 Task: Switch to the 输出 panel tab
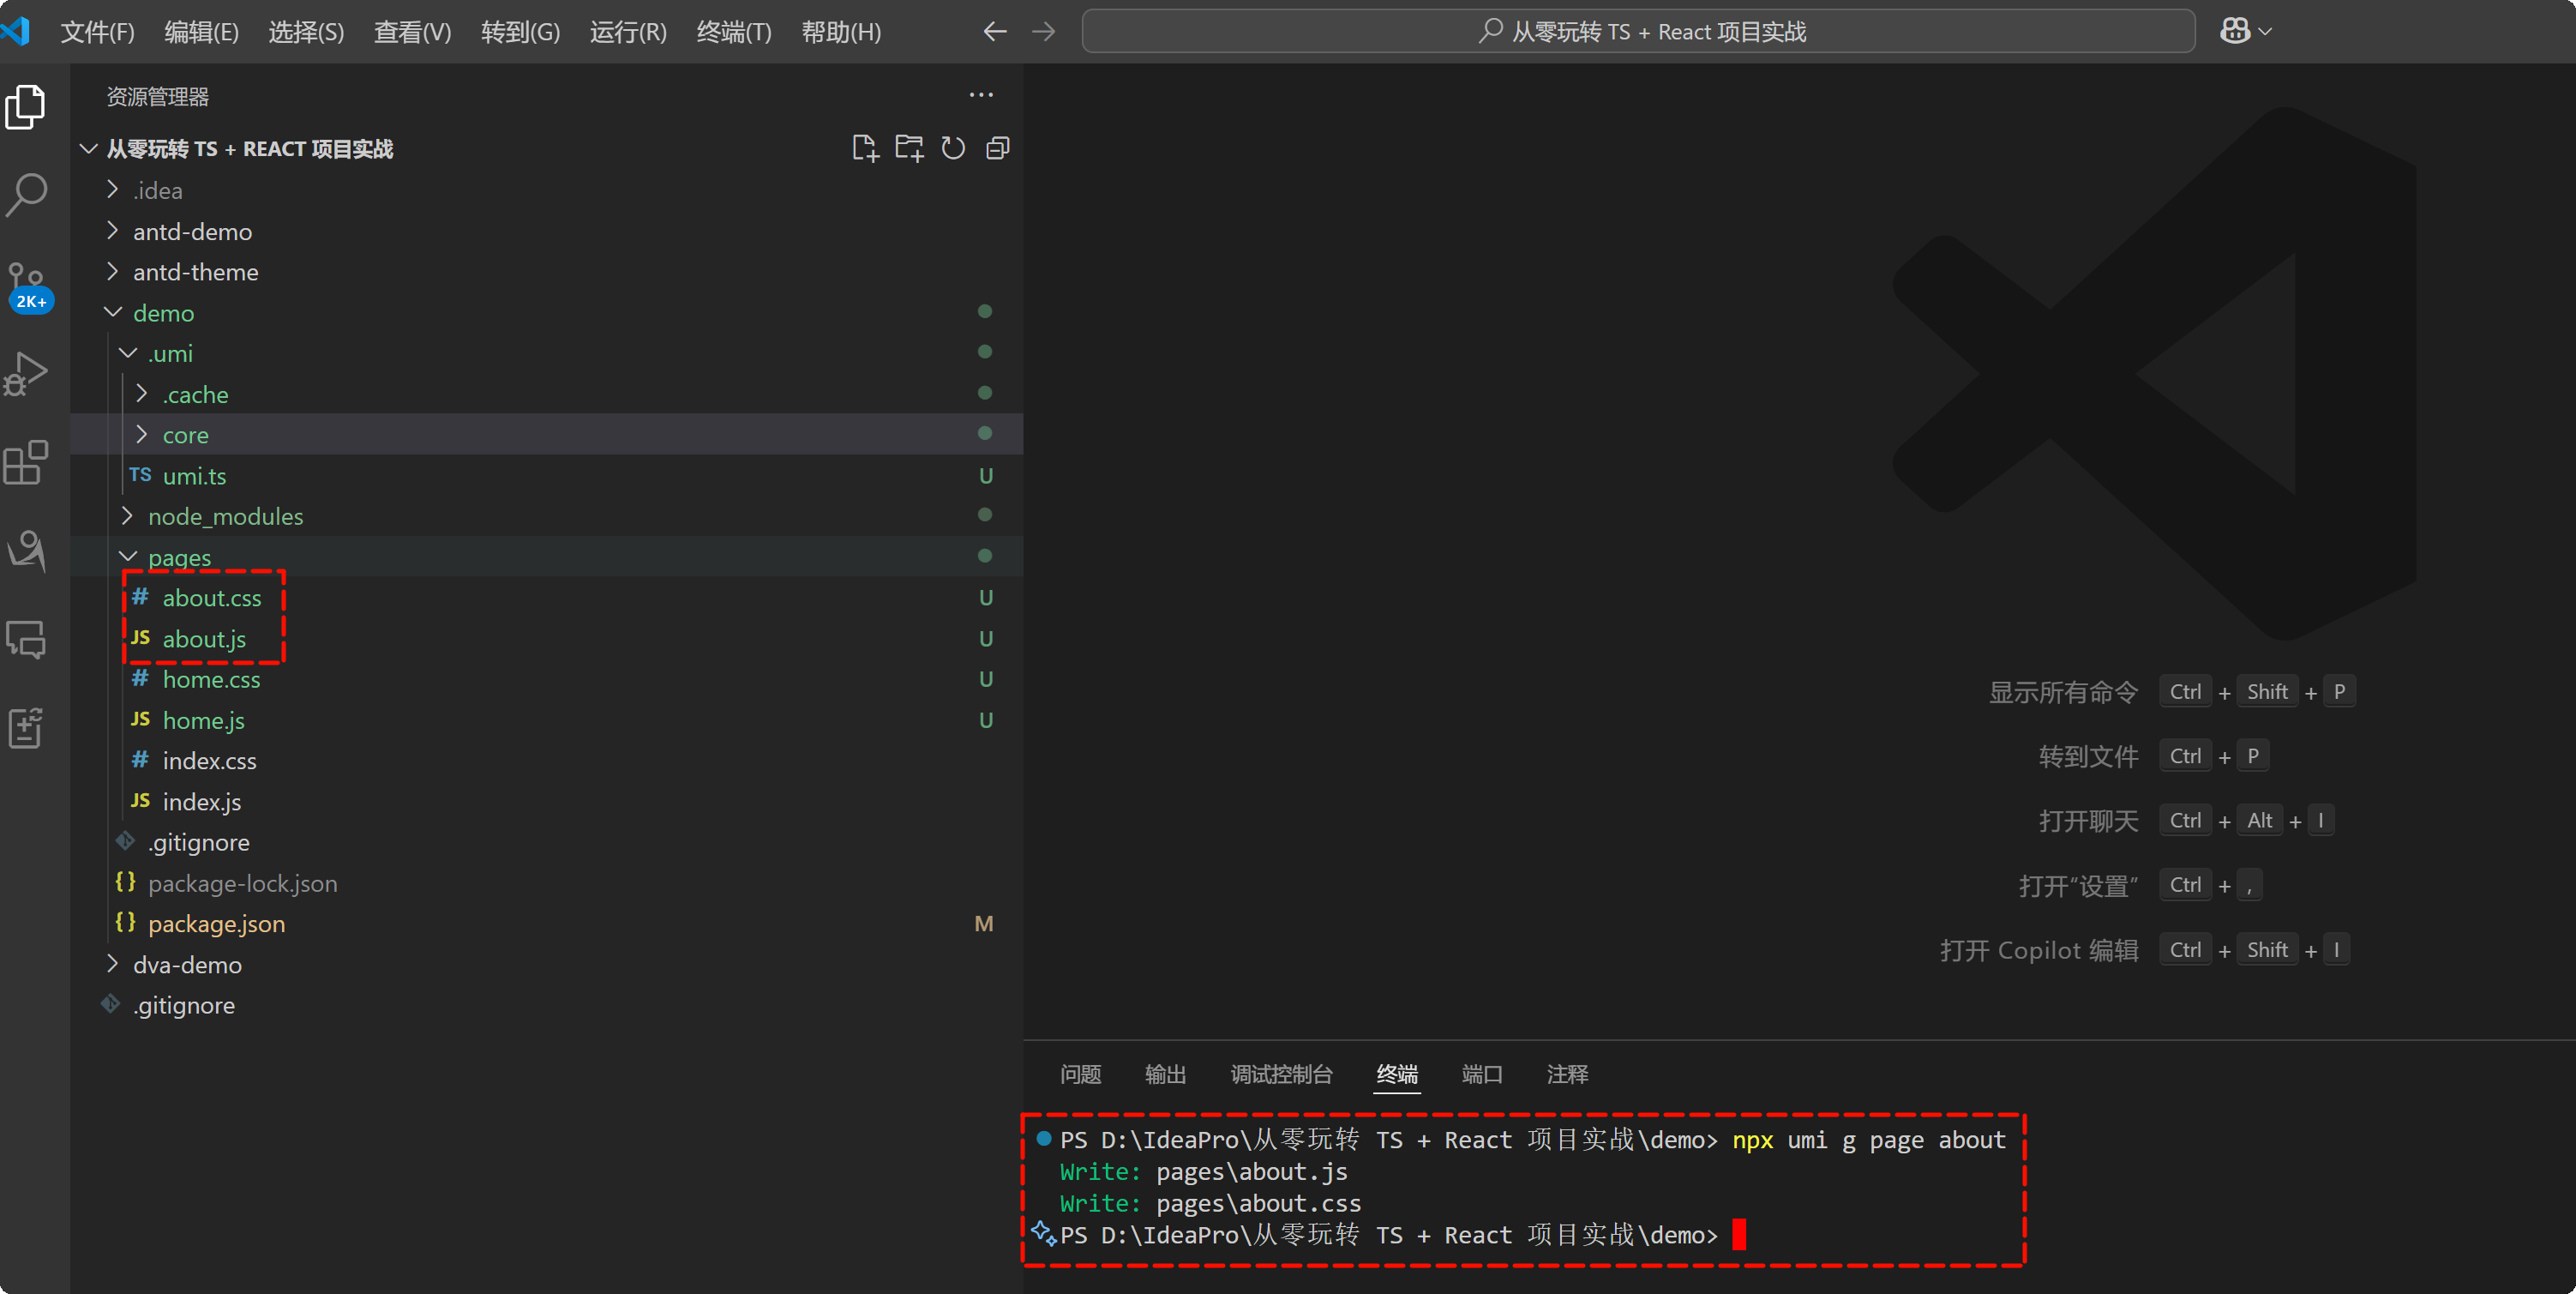(x=1165, y=1074)
